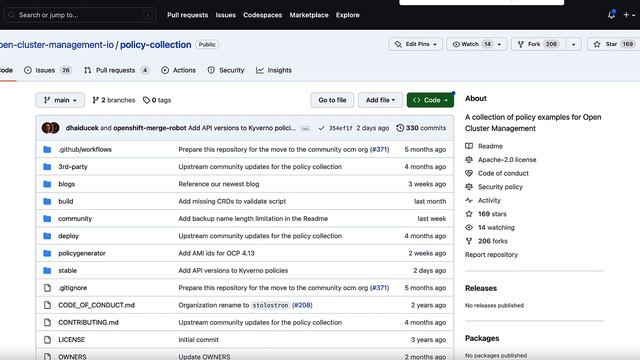
Task: Click the Go to file button
Action: [x=332, y=100]
